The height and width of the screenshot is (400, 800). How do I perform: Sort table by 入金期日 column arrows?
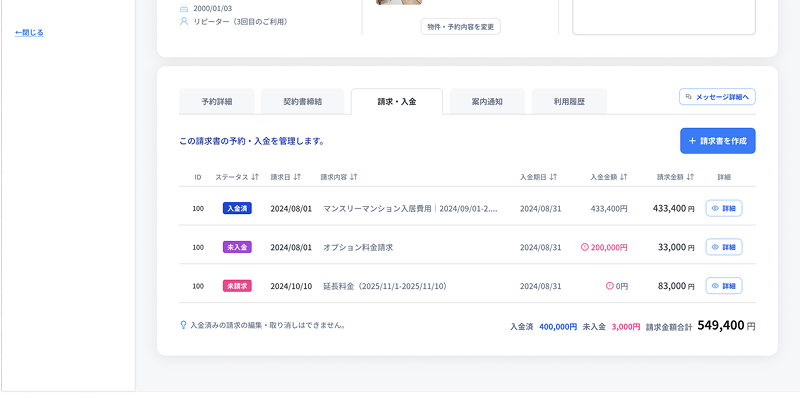(x=553, y=177)
